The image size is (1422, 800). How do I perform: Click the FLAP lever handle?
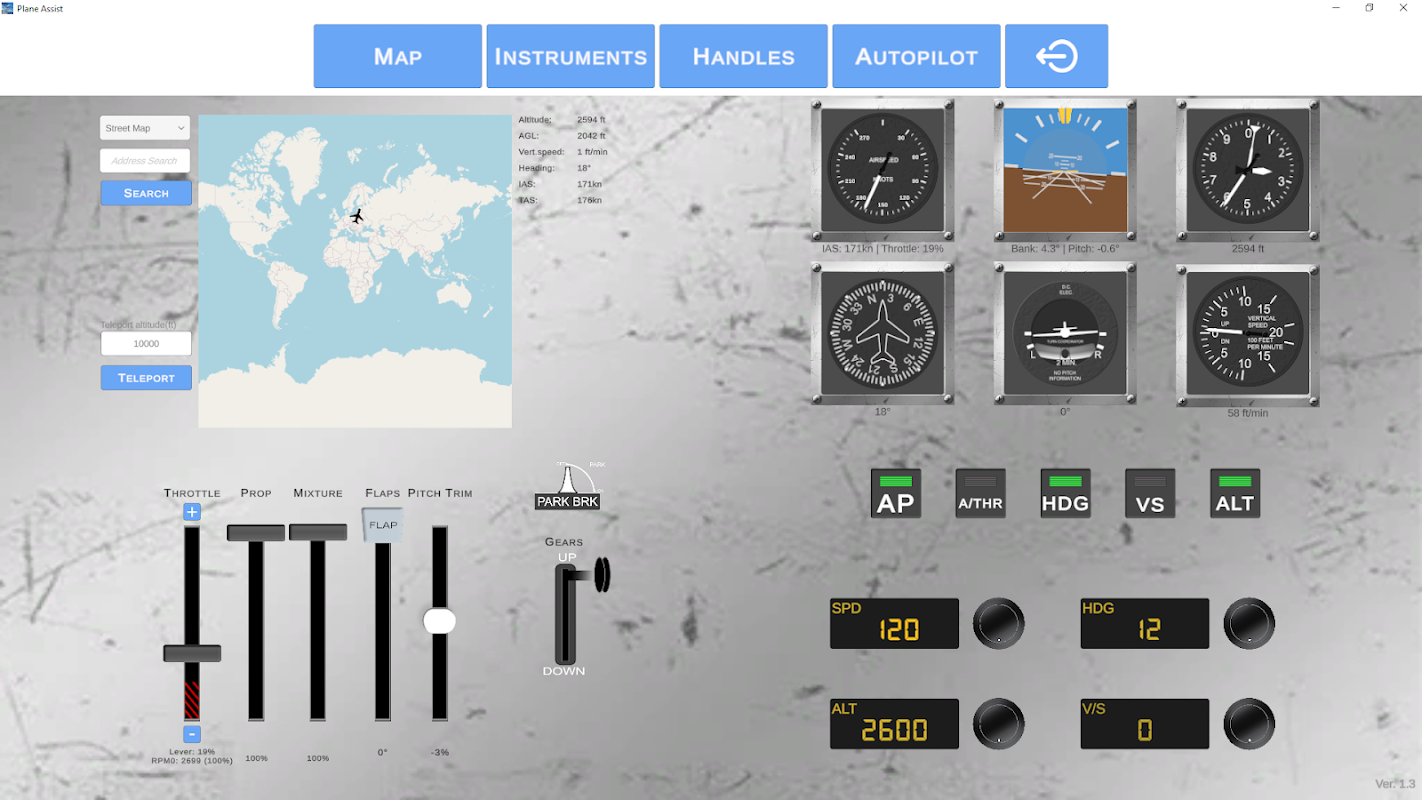(x=383, y=525)
